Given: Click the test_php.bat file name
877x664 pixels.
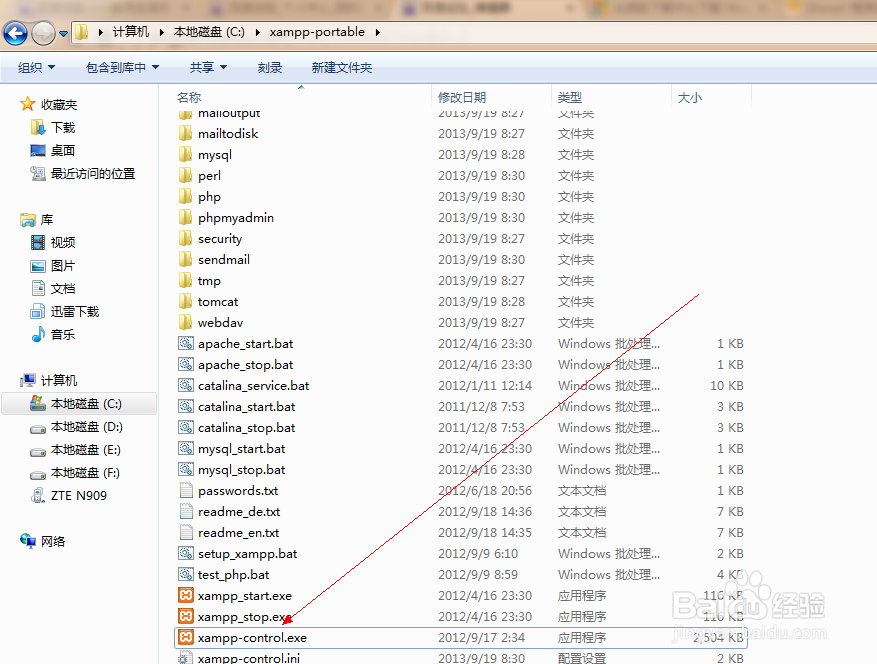Looking at the screenshot, I should click(x=234, y=574).
